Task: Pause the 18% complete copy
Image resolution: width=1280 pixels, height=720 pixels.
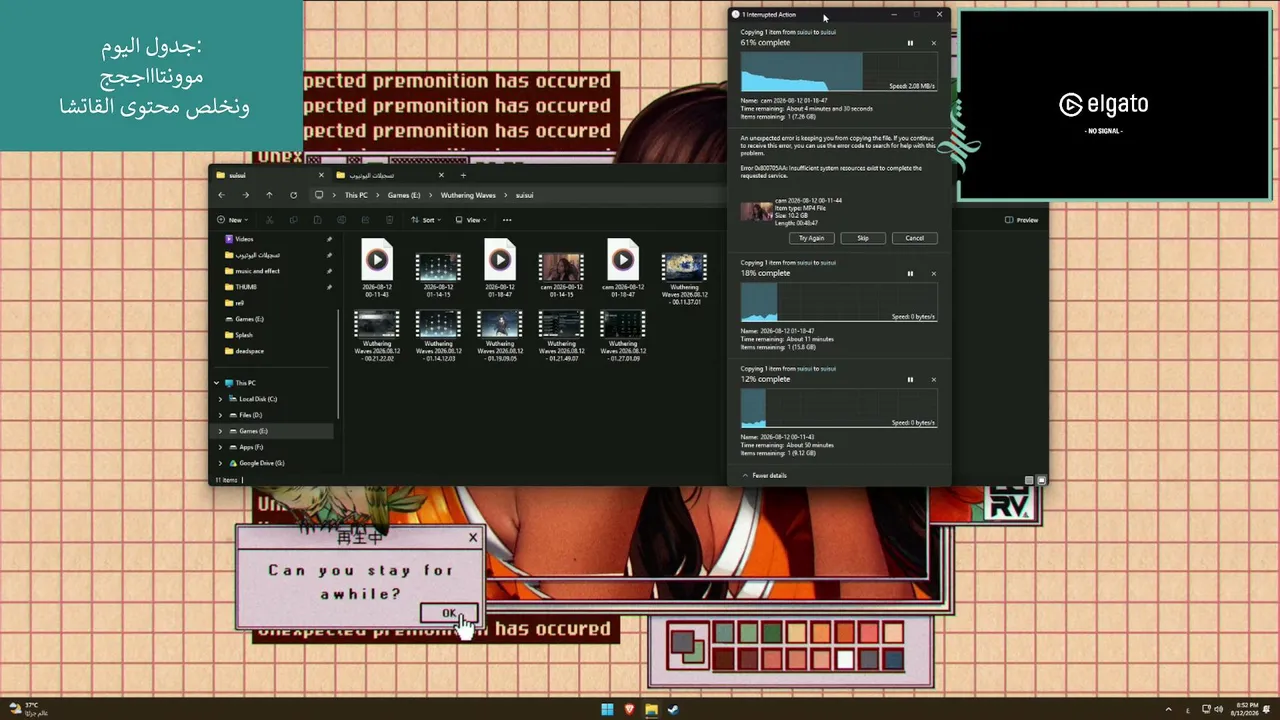Action: (x=910, y=273)
